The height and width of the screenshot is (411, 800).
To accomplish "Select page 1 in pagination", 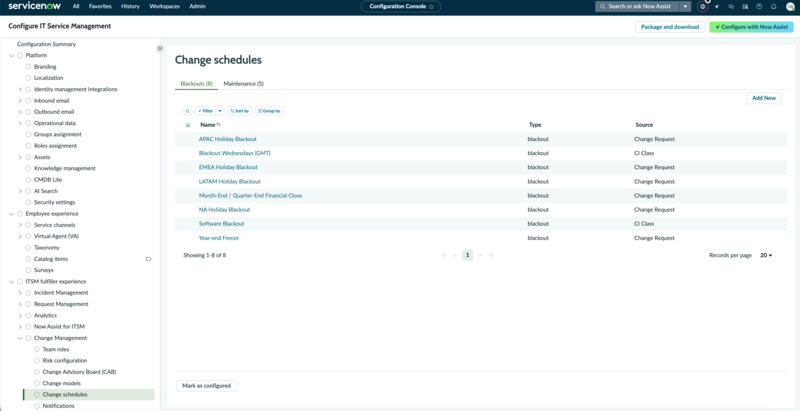I will tap(467, 255).
